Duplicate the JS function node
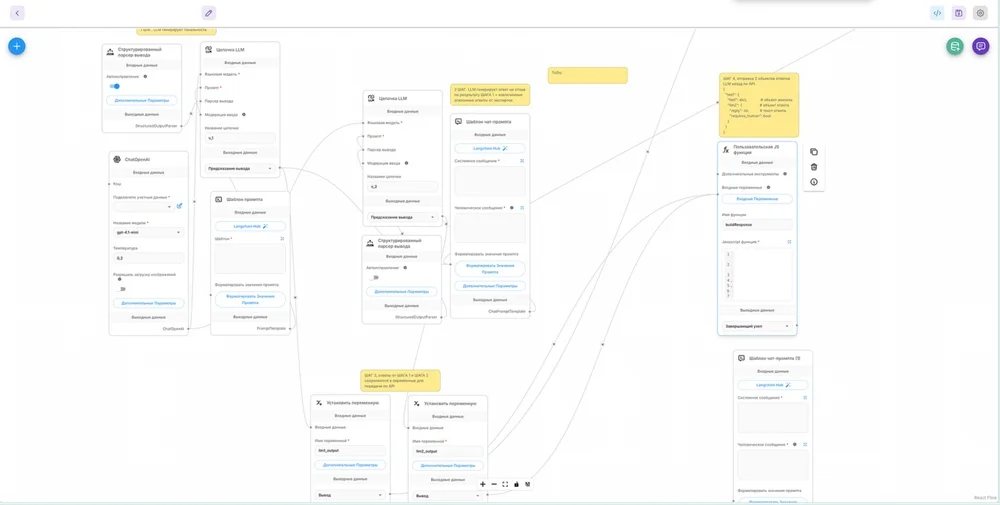Viewport: 1000px width, 505px height. pyautogui.click(x=814, y=152)
